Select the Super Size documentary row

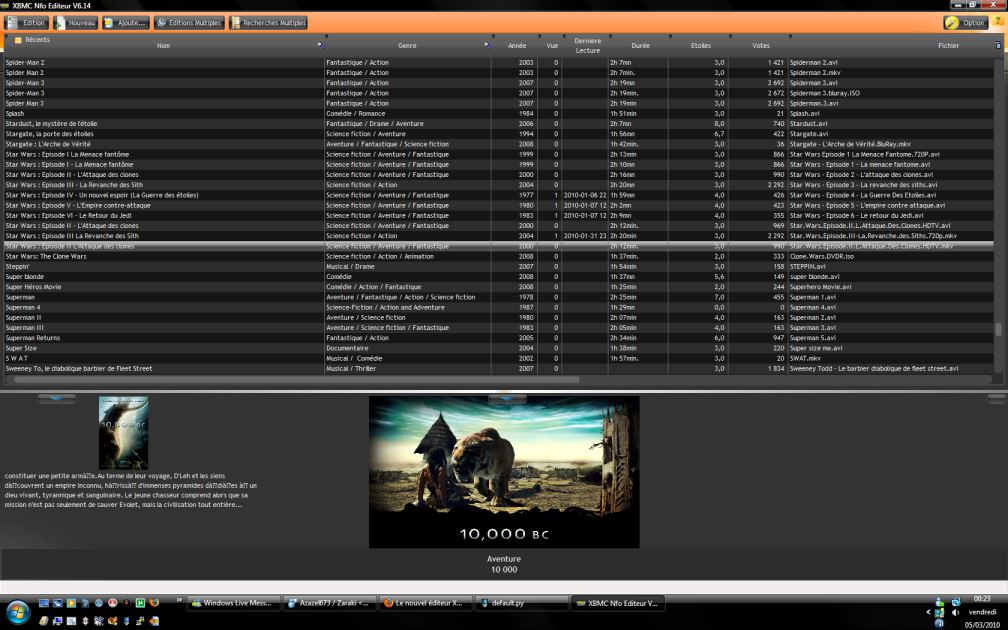498,348
